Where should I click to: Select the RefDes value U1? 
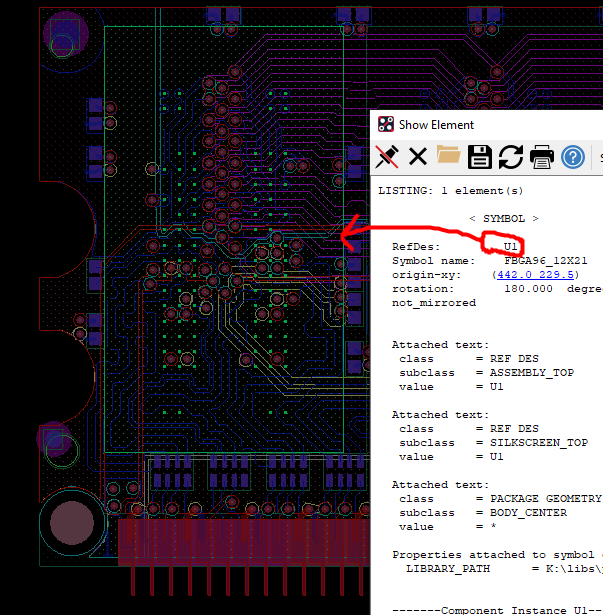click(x=510, y=247)
